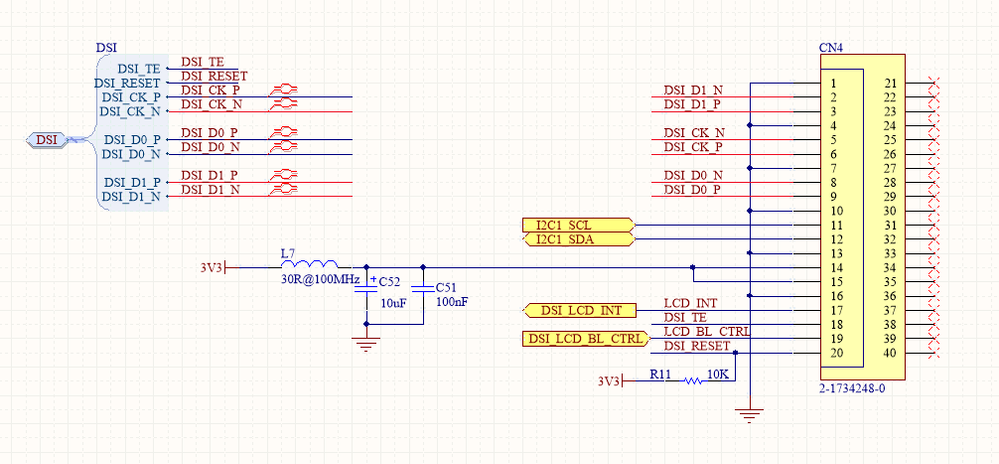The image size is (999, 464).
Task: Select the LCD_BL_CTRL net label
Action: click(x=707, y=331)
